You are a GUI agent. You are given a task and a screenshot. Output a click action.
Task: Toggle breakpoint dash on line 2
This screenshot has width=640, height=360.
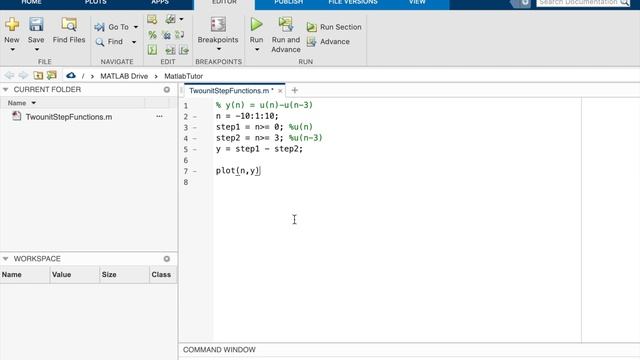195,117
